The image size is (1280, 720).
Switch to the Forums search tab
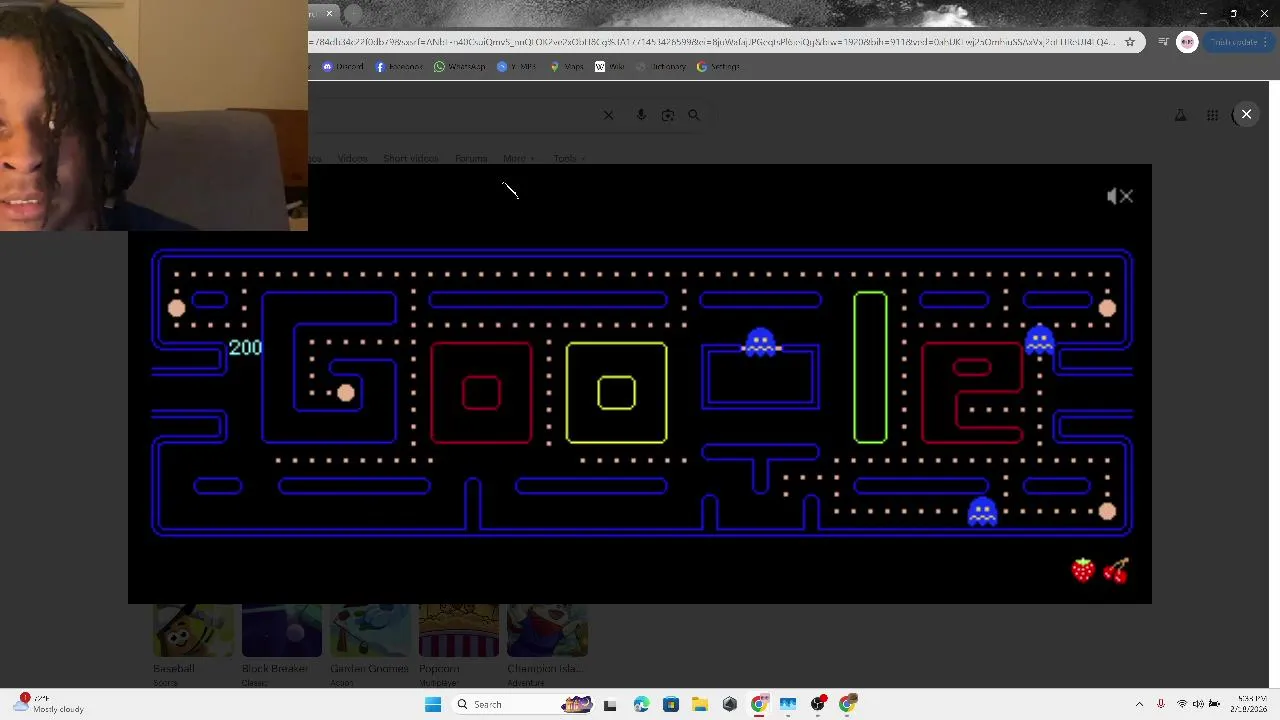[x=471, y=158]
